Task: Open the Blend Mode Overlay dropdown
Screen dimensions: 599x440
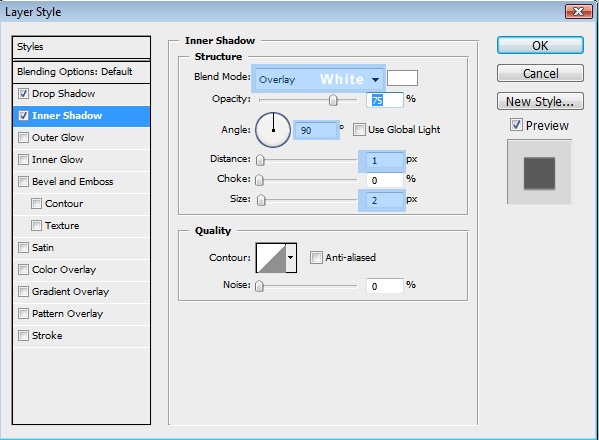Action: [318, 79]
